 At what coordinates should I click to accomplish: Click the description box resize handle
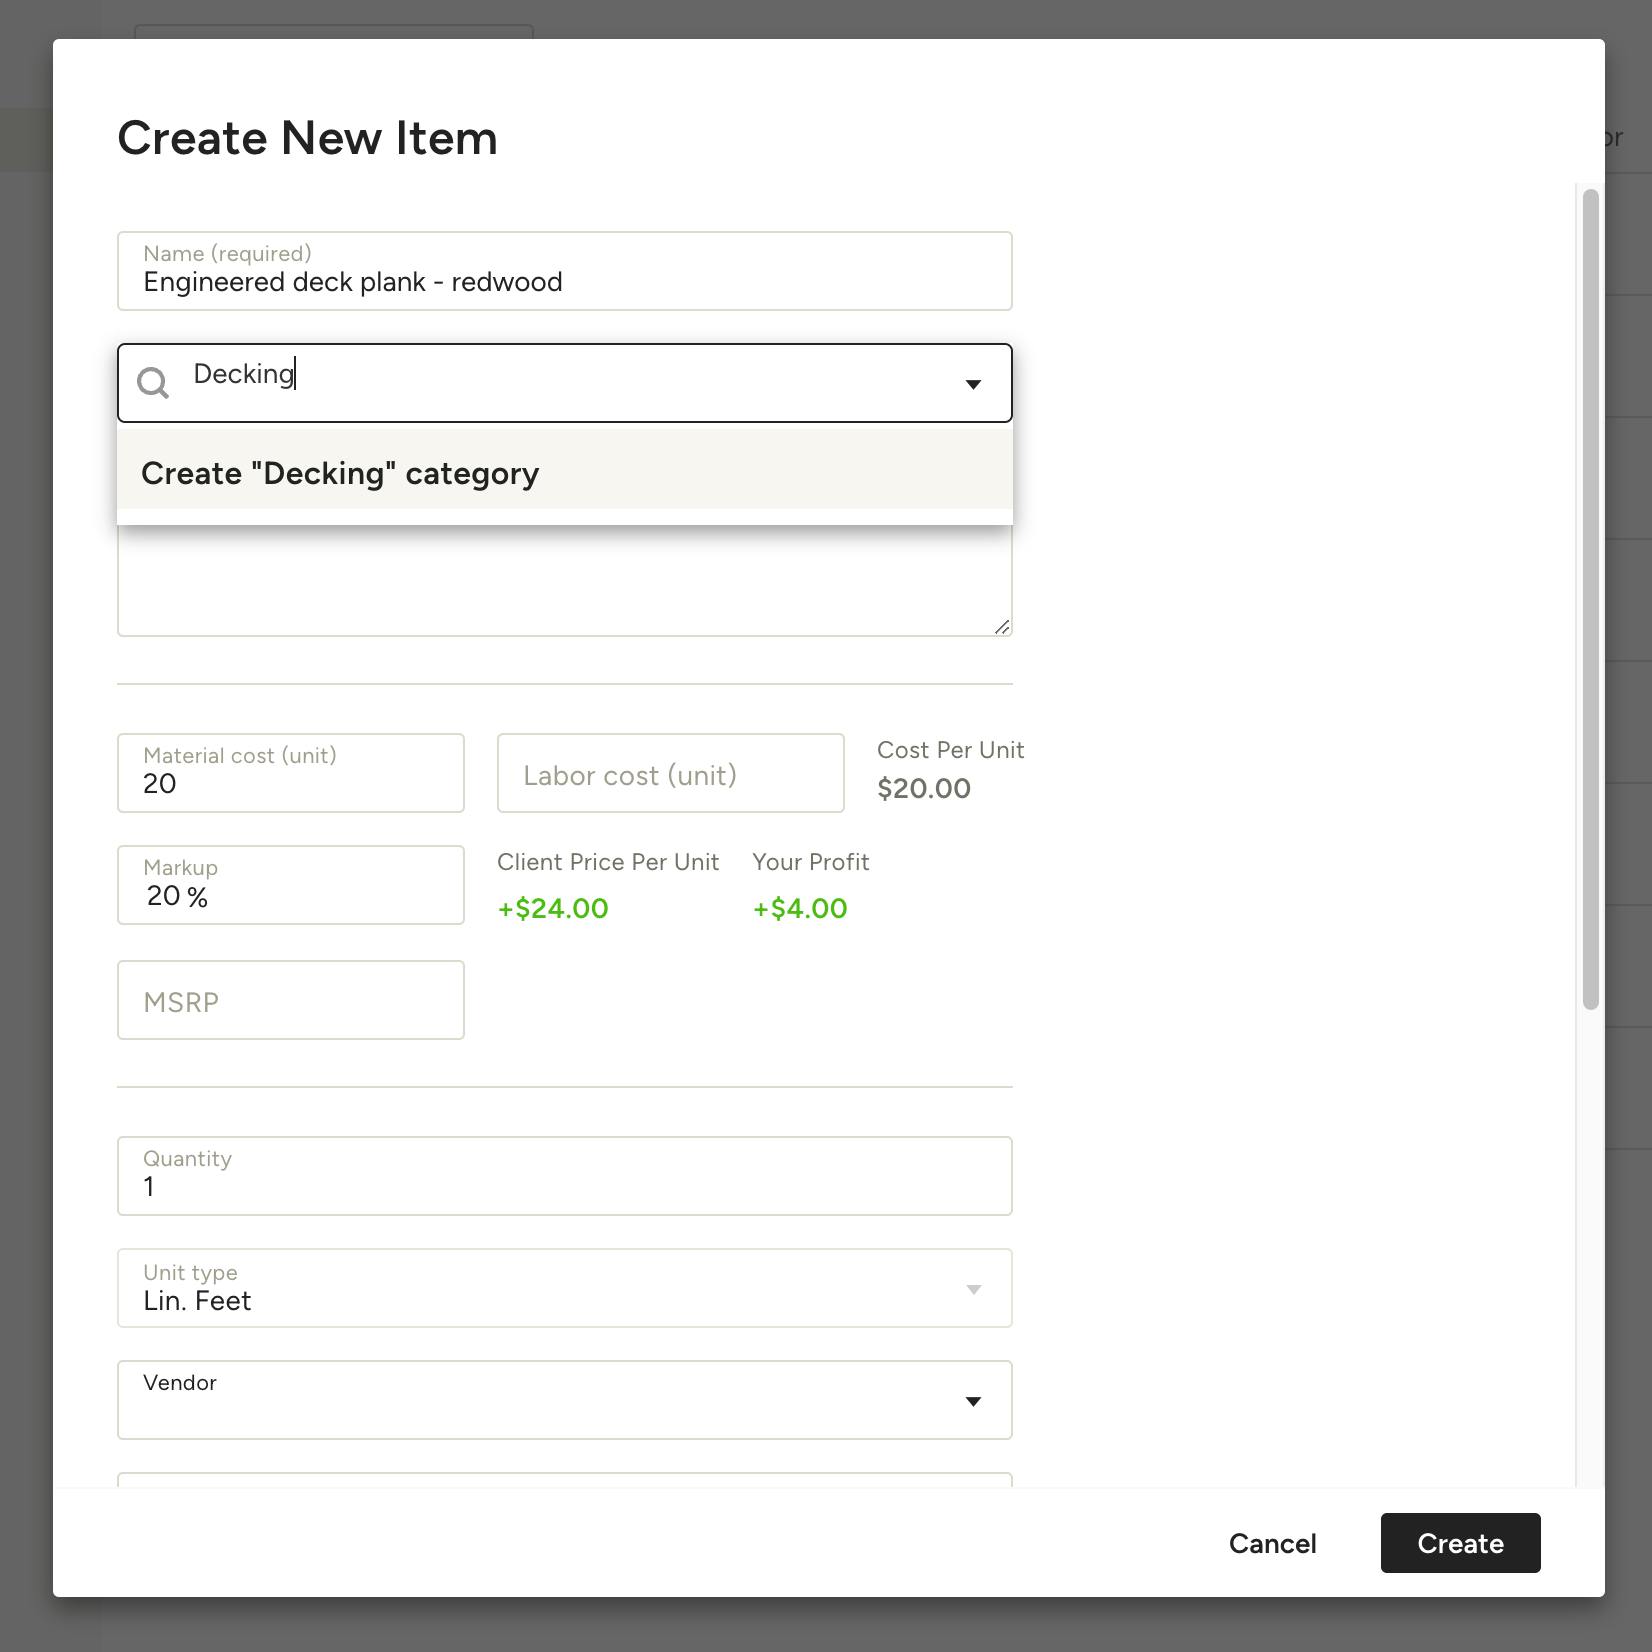1002,627
